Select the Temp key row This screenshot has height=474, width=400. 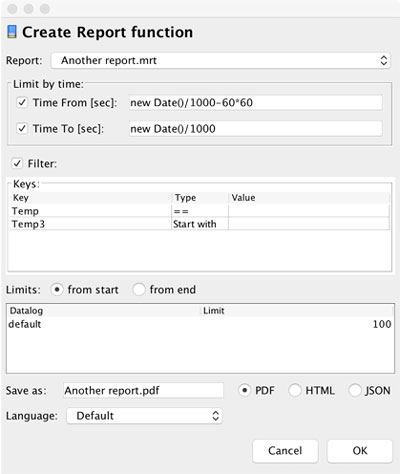200,211
